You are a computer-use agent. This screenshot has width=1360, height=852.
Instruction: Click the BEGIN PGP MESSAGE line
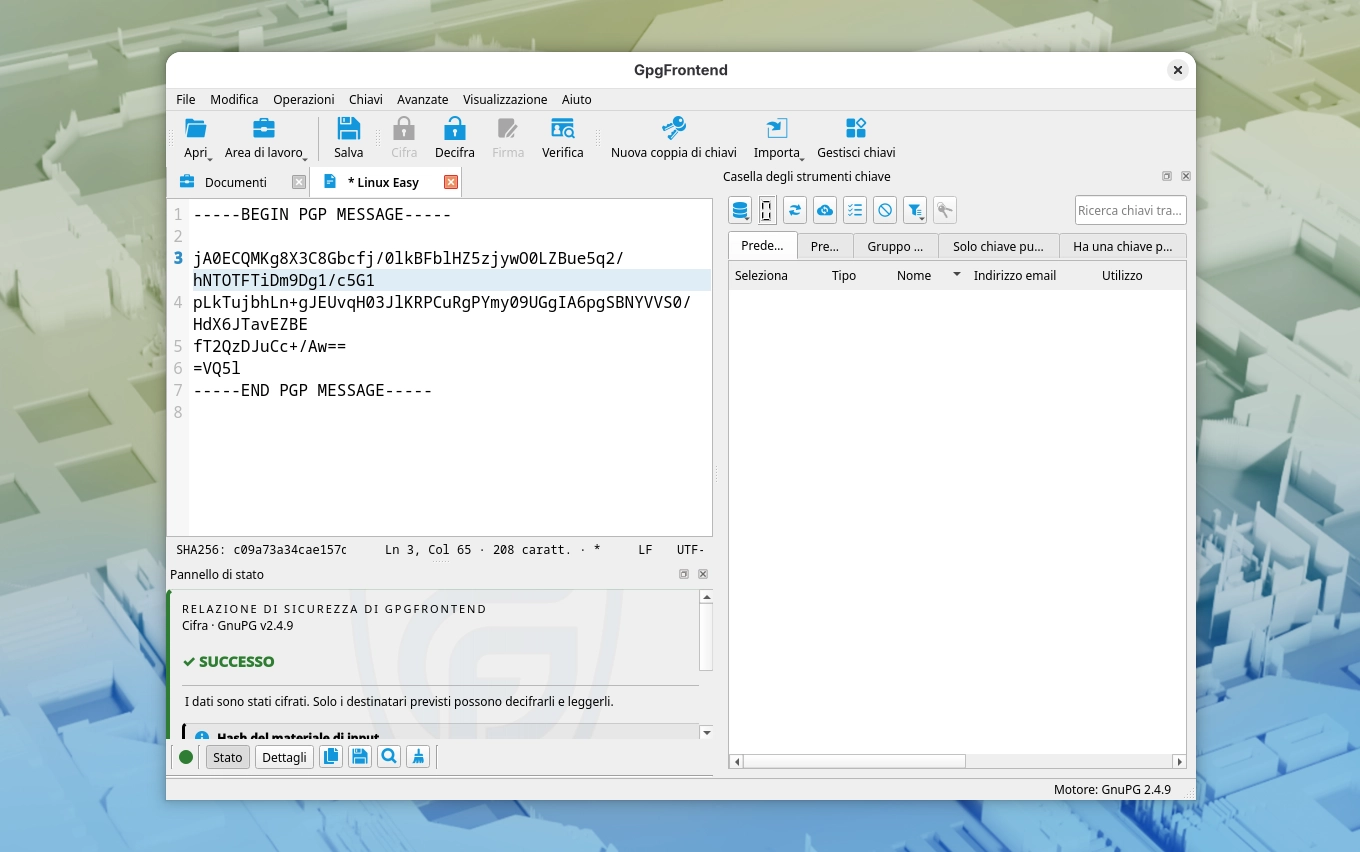pos(322,214)
